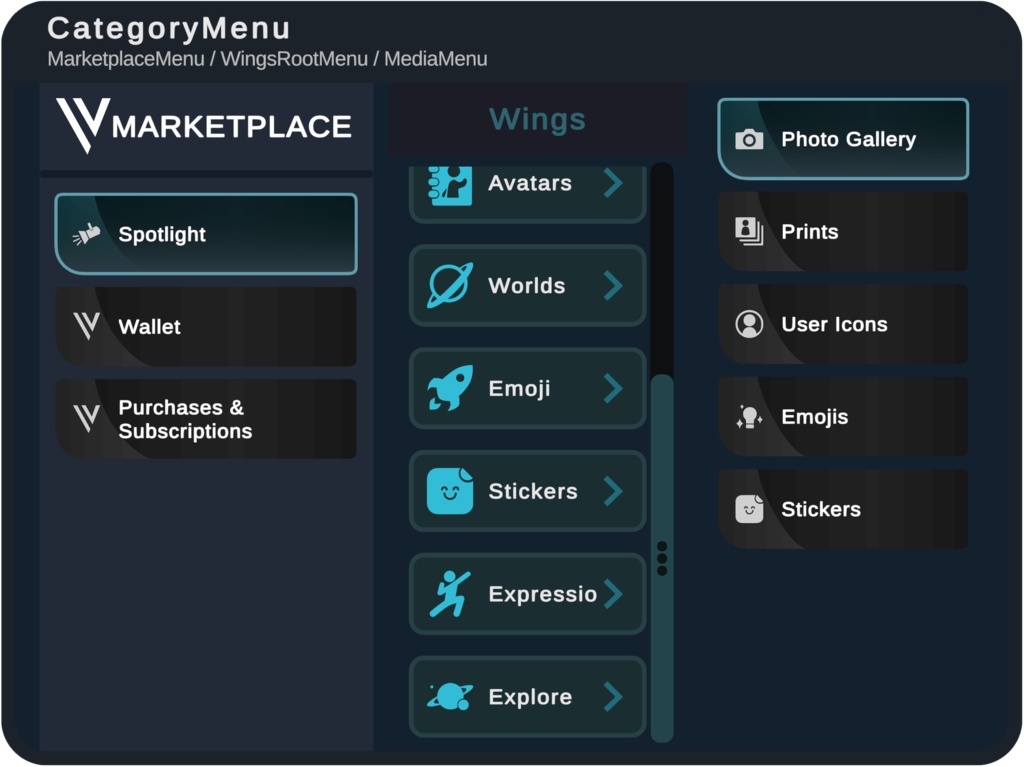Select the User Icons avatar symbol
Image resolution: width=1024 pixels, height=767 pixels.
click(750, 324)
